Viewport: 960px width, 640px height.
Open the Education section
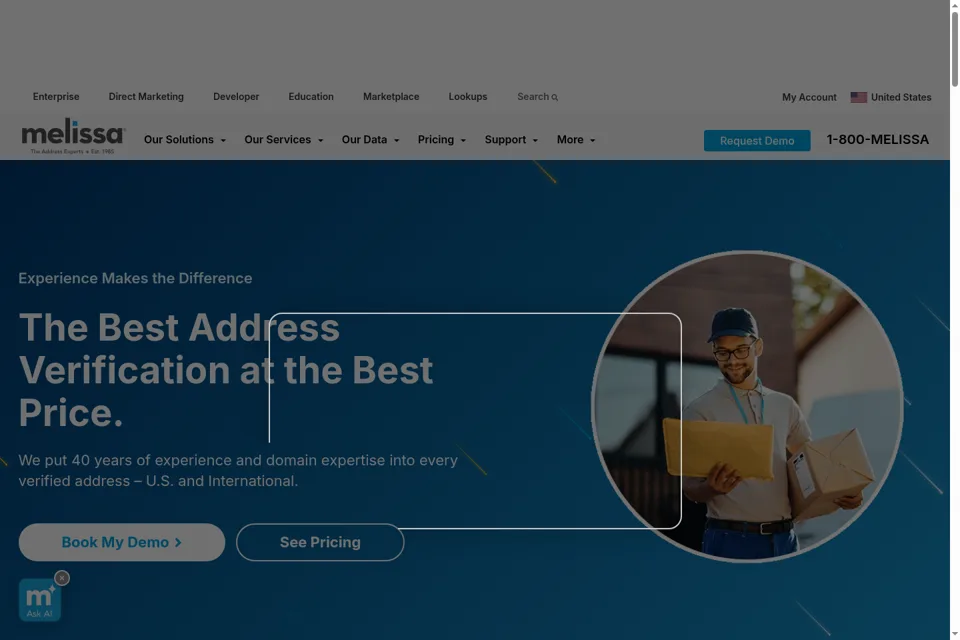pyautogui.click(x=311, y=97)
